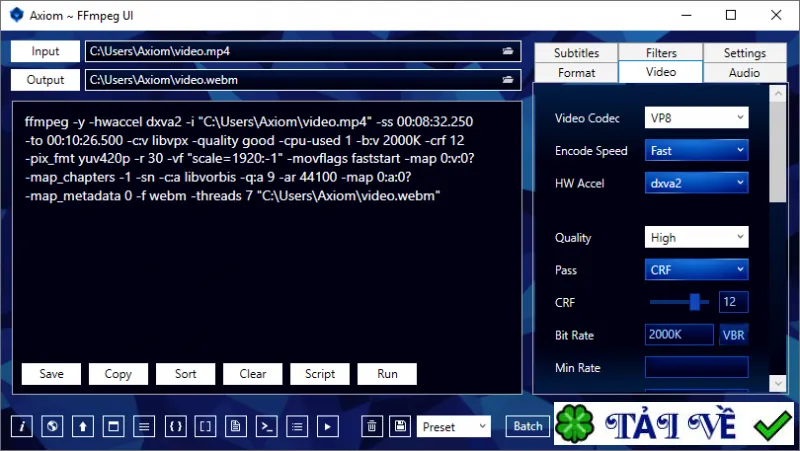
Task: Switch to the Subtitles tab
Action: point(576,53)
